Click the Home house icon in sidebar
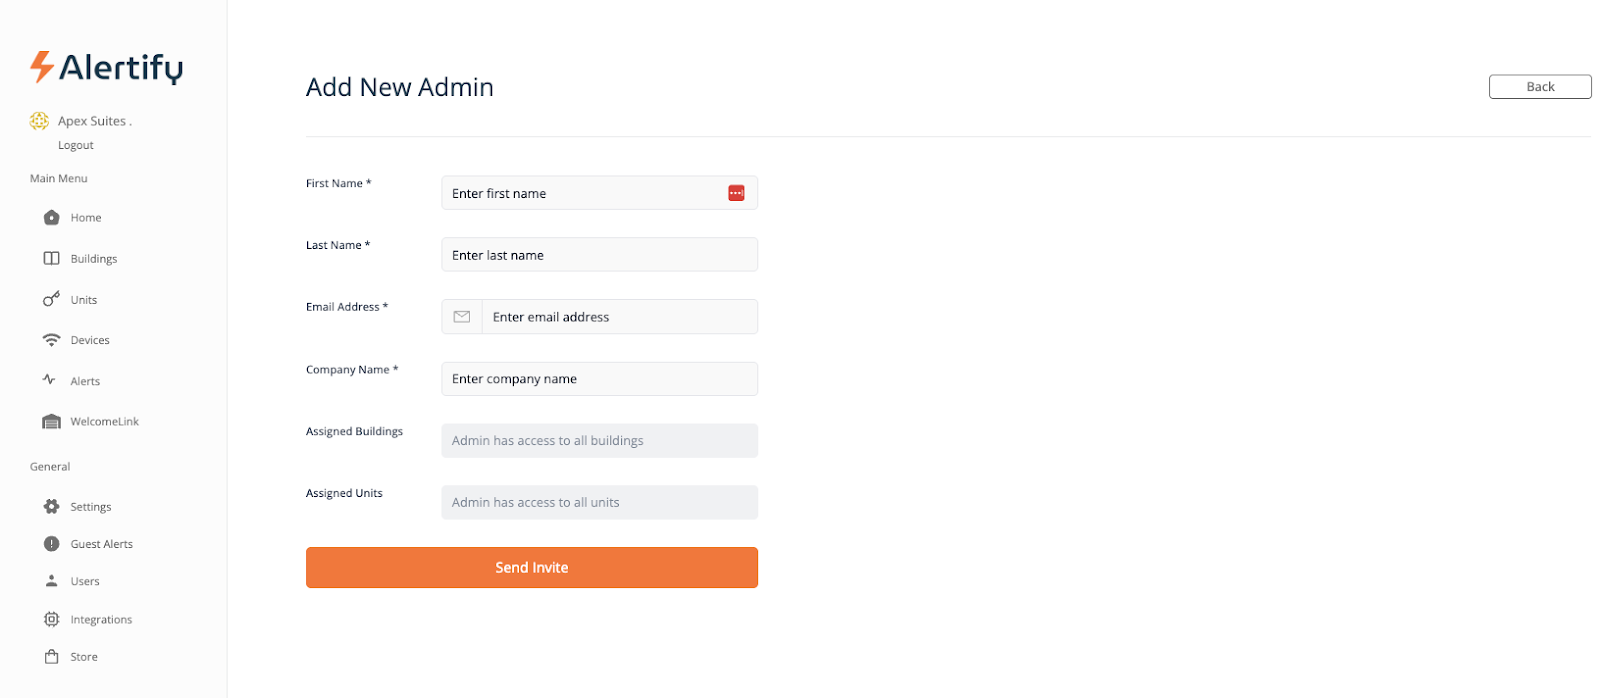 [x=52, y=218]
